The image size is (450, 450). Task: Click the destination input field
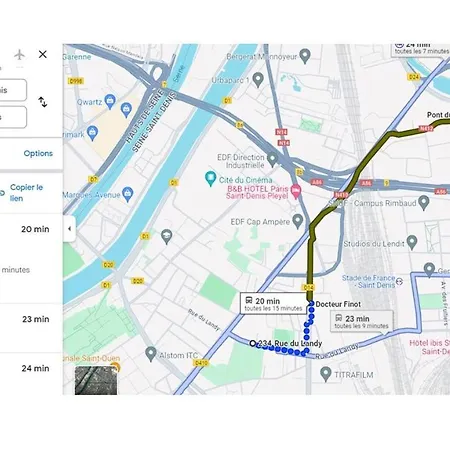pyautogui.click(x=13, y=117)
